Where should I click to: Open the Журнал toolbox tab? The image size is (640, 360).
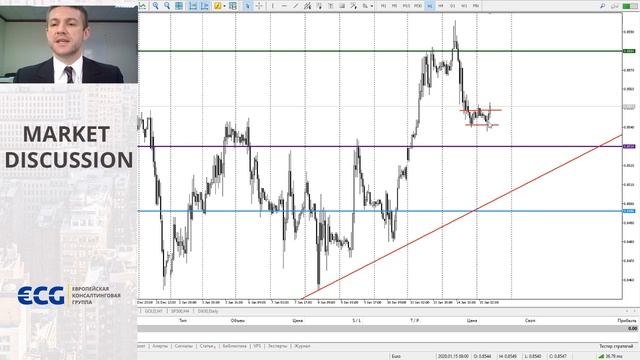(302, 346)
